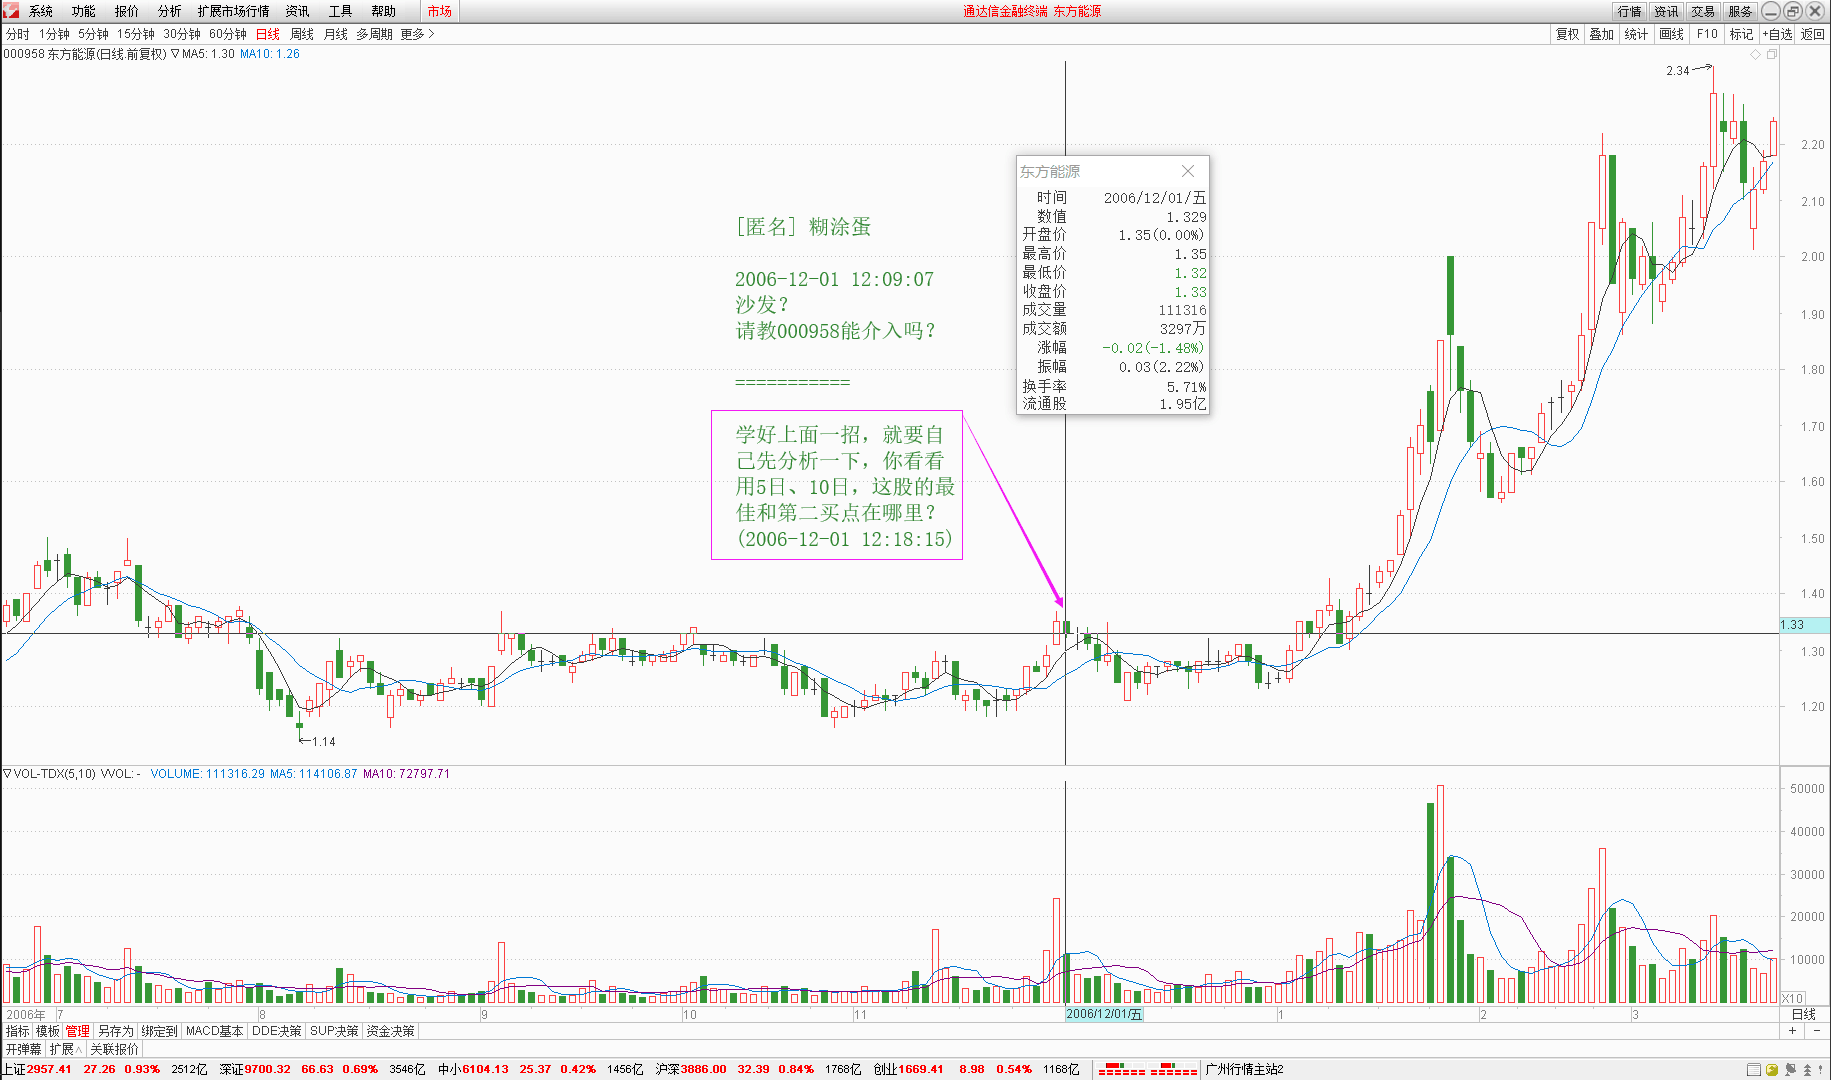Click the satellite dish icon in status bar
Image resolution: width=1831 pixels, height=1080 pixels.
[1790, 1069]
